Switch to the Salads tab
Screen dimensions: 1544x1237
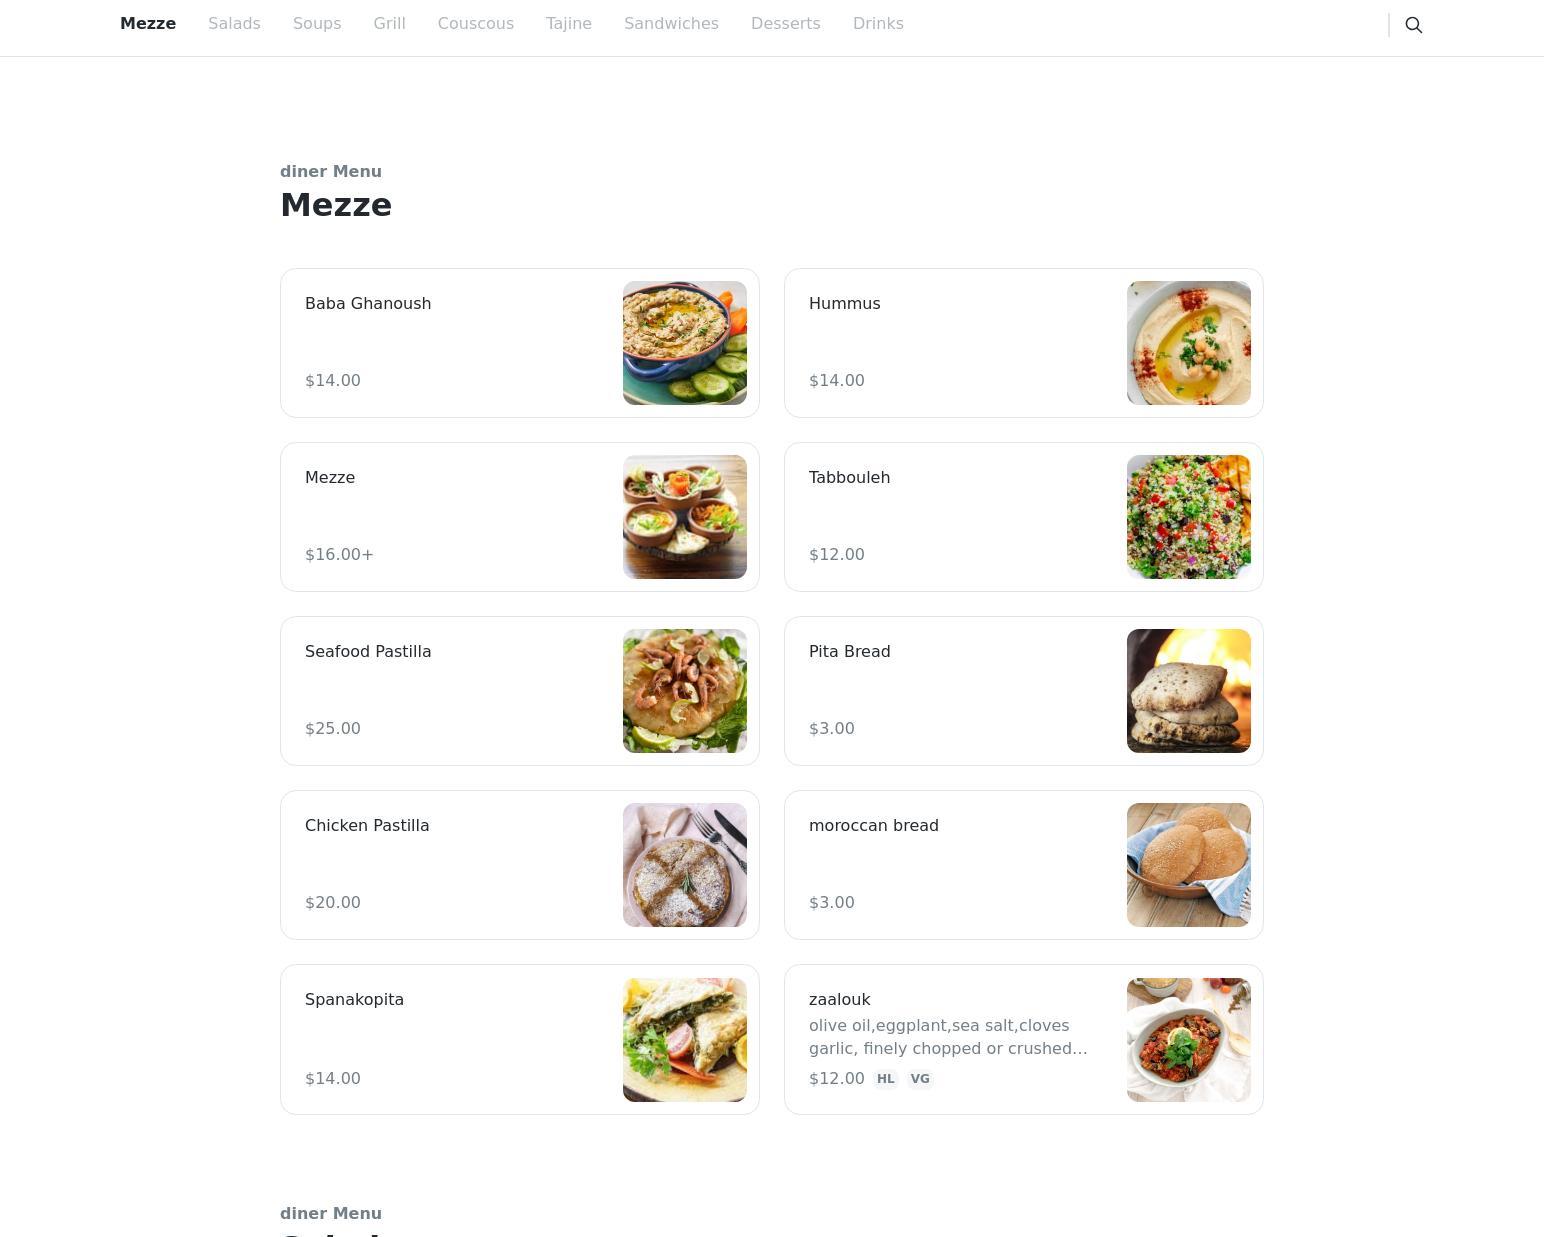(234, 23)
